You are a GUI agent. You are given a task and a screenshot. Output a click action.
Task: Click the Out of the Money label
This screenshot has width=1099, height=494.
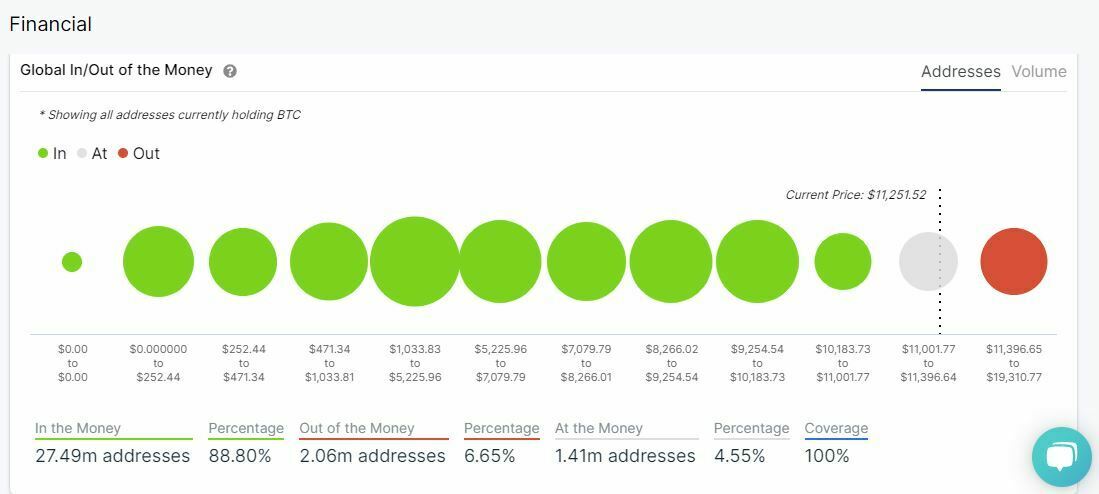click(x=356, y=428)
